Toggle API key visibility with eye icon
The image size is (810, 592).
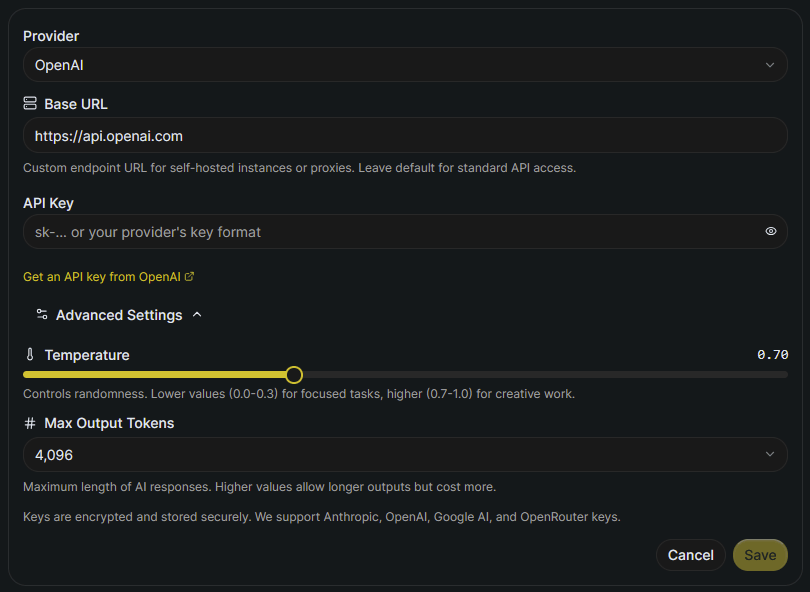771,231
